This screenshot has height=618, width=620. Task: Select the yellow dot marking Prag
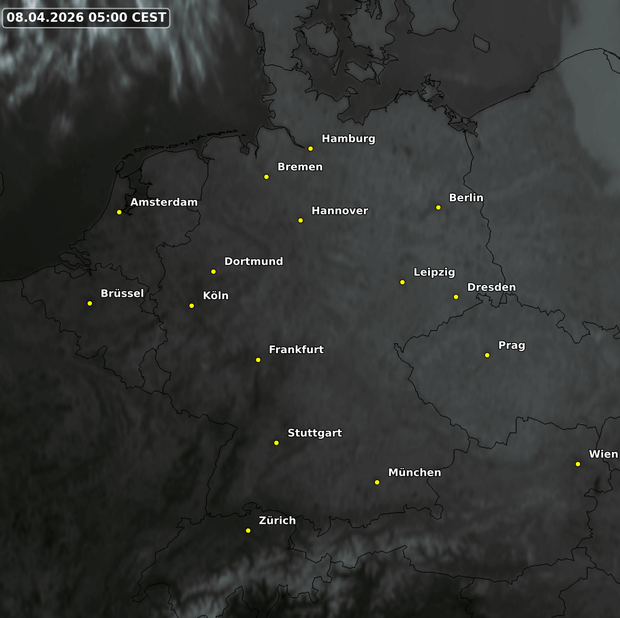tap(487, 355)
